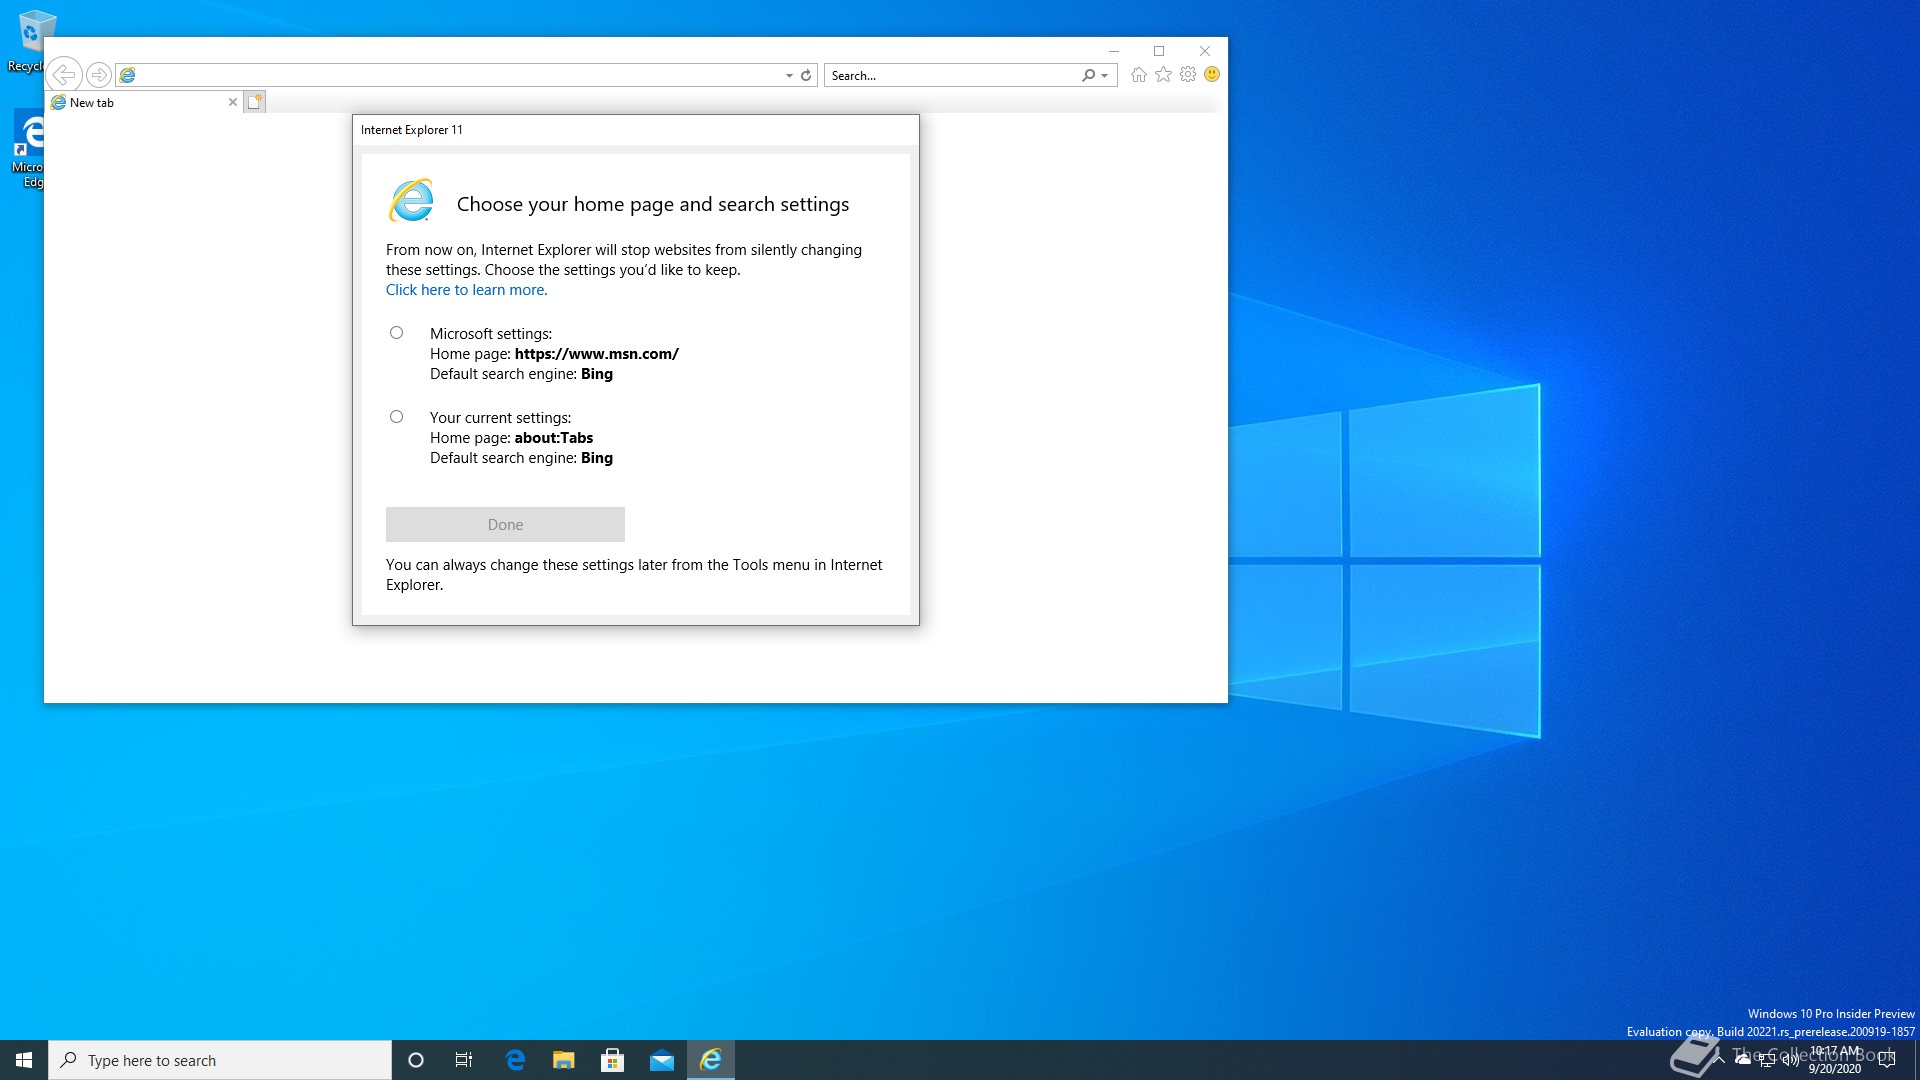The width and height of the screenshot is (1920, 1080).
Task: Open the Tools gear icon
Action: (1188, 75)
